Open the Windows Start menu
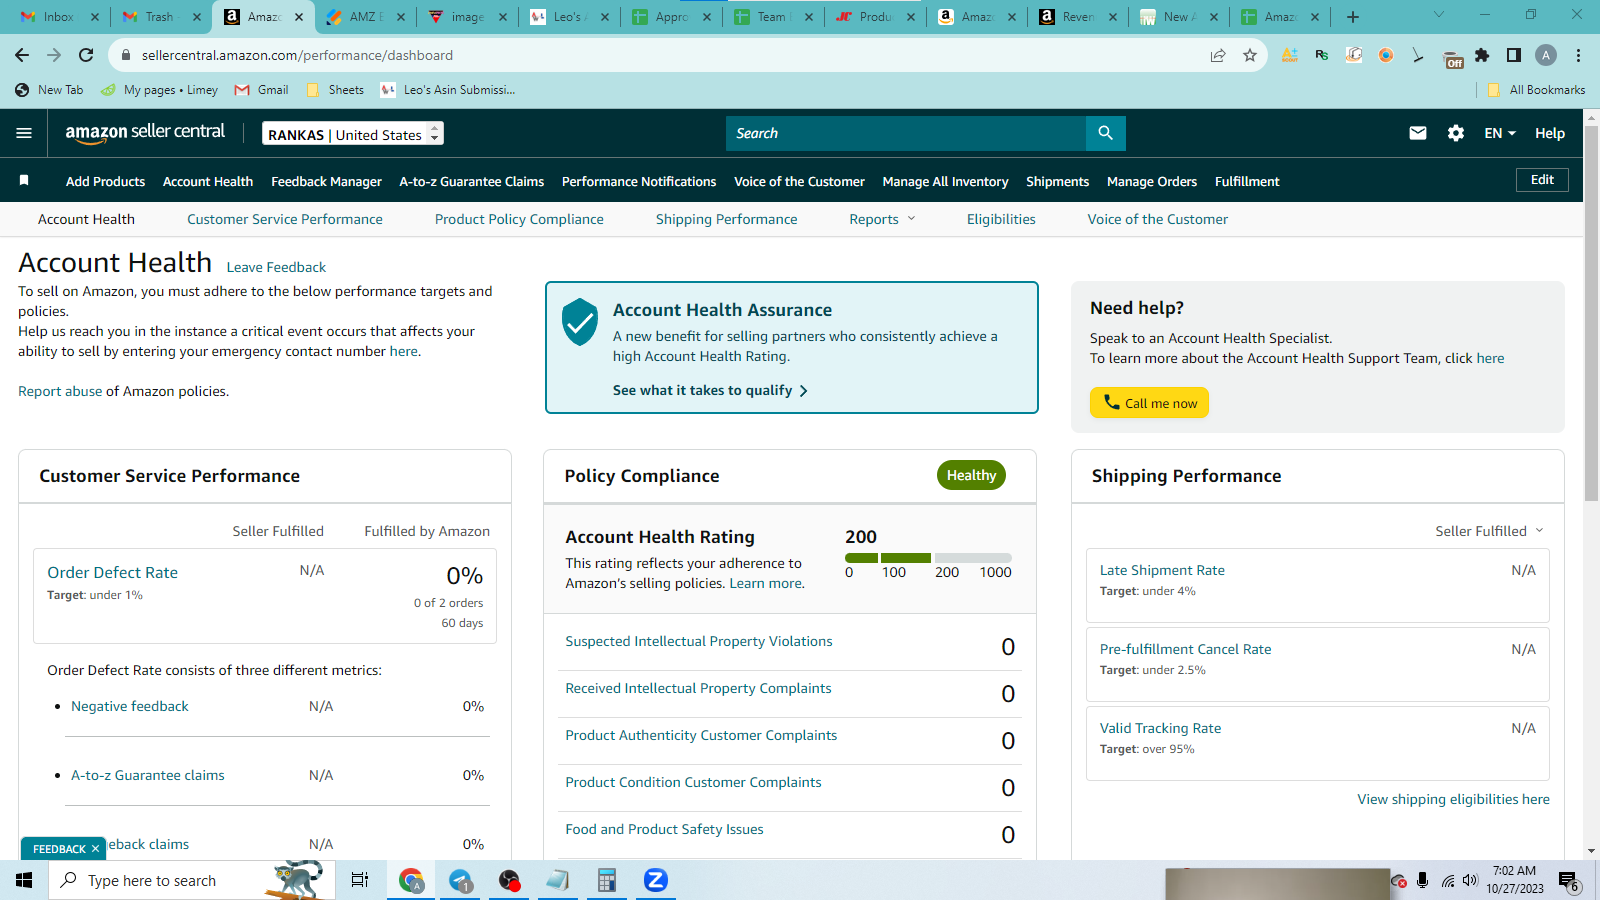 click(x=24, y=880)
